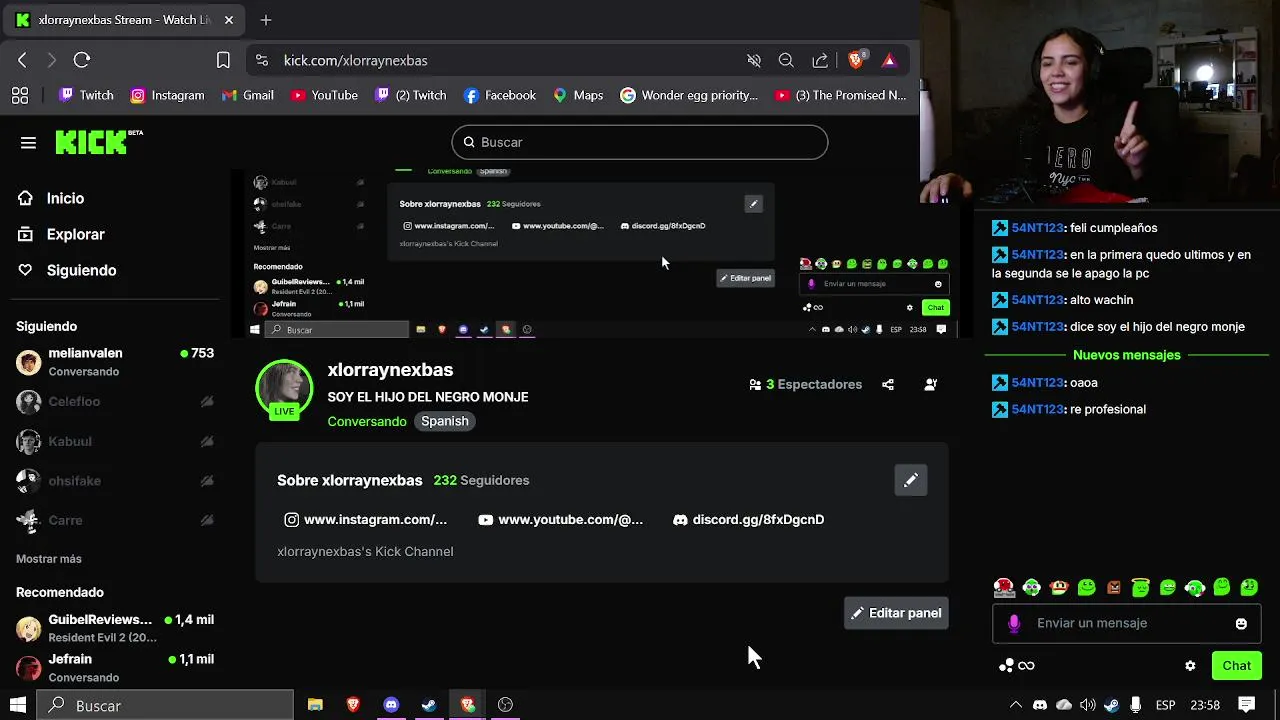Bookmark this page icon
The image size is (1280, 720).
click(223, 60)
